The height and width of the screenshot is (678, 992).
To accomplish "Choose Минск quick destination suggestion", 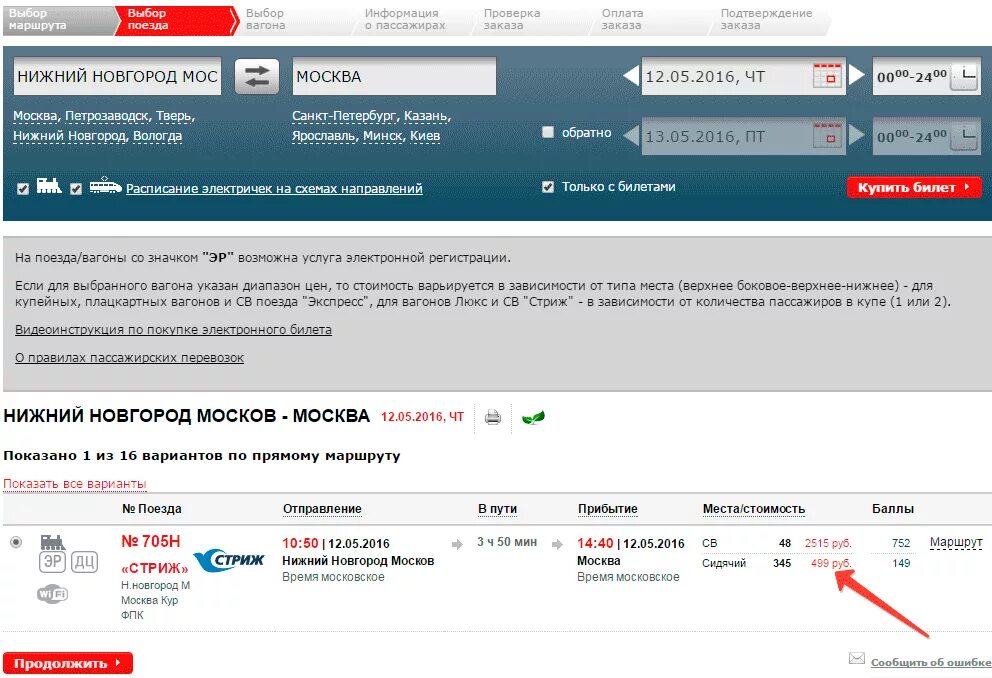I will pos(383,135).
